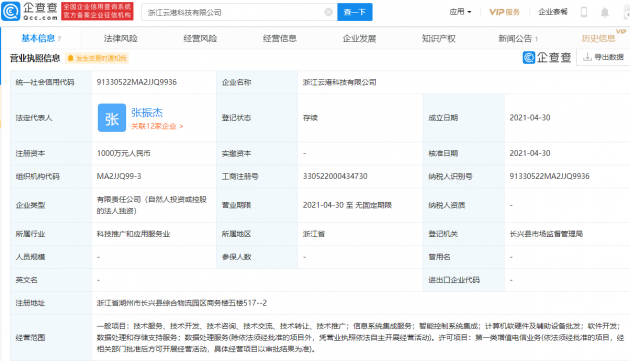Click the 统一社会信用代码 label
The width and height of the screenshot is (630, 361).
45,82
